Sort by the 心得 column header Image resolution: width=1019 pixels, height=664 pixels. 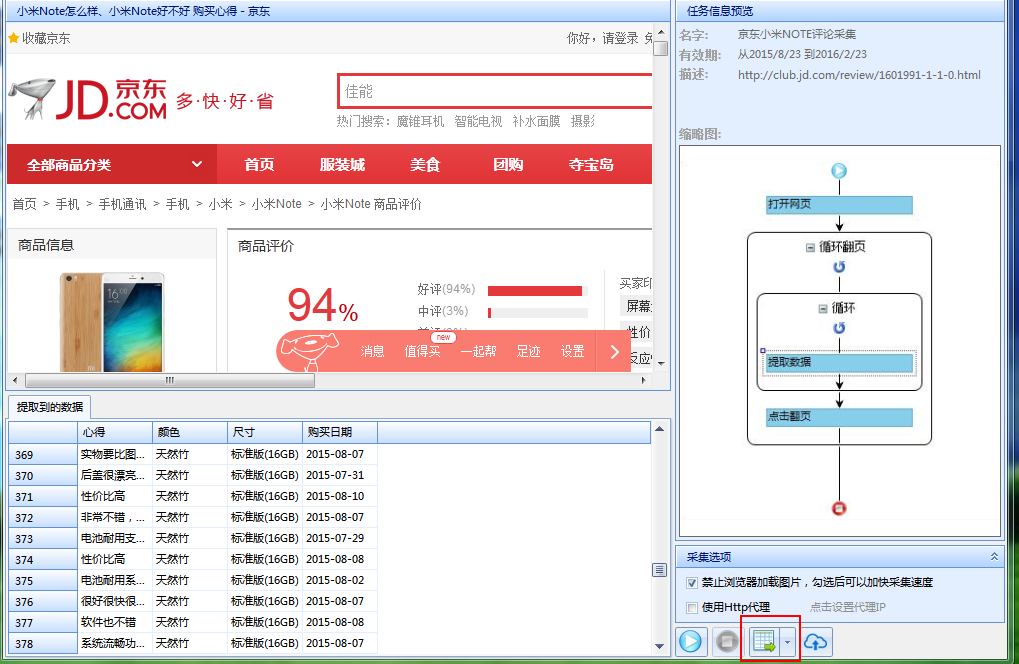click(115, 433)
